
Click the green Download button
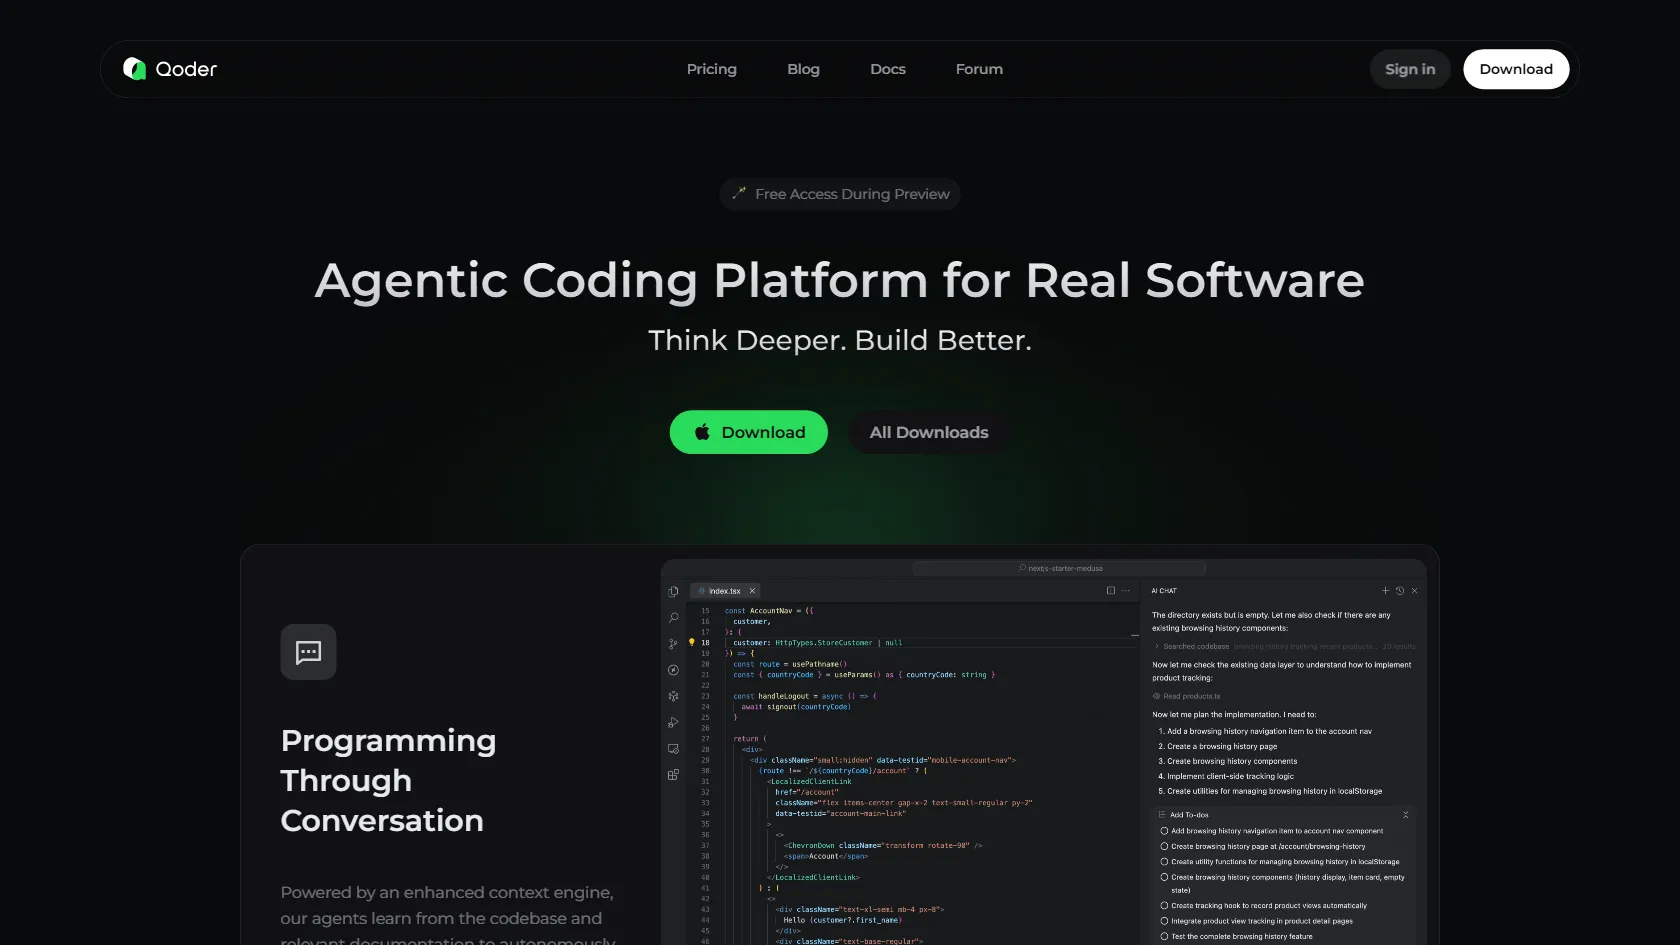coord(749,432)
